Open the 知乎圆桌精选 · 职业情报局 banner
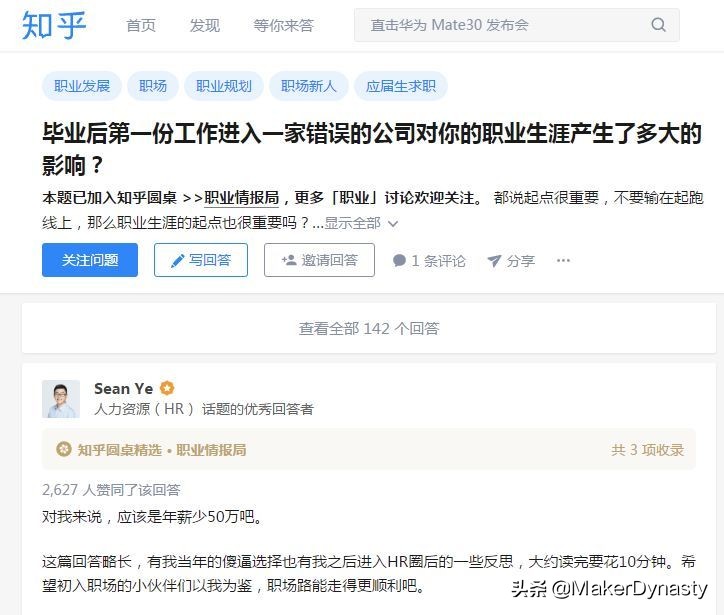This screenshot has width=724, height=615. click(369, 449)
